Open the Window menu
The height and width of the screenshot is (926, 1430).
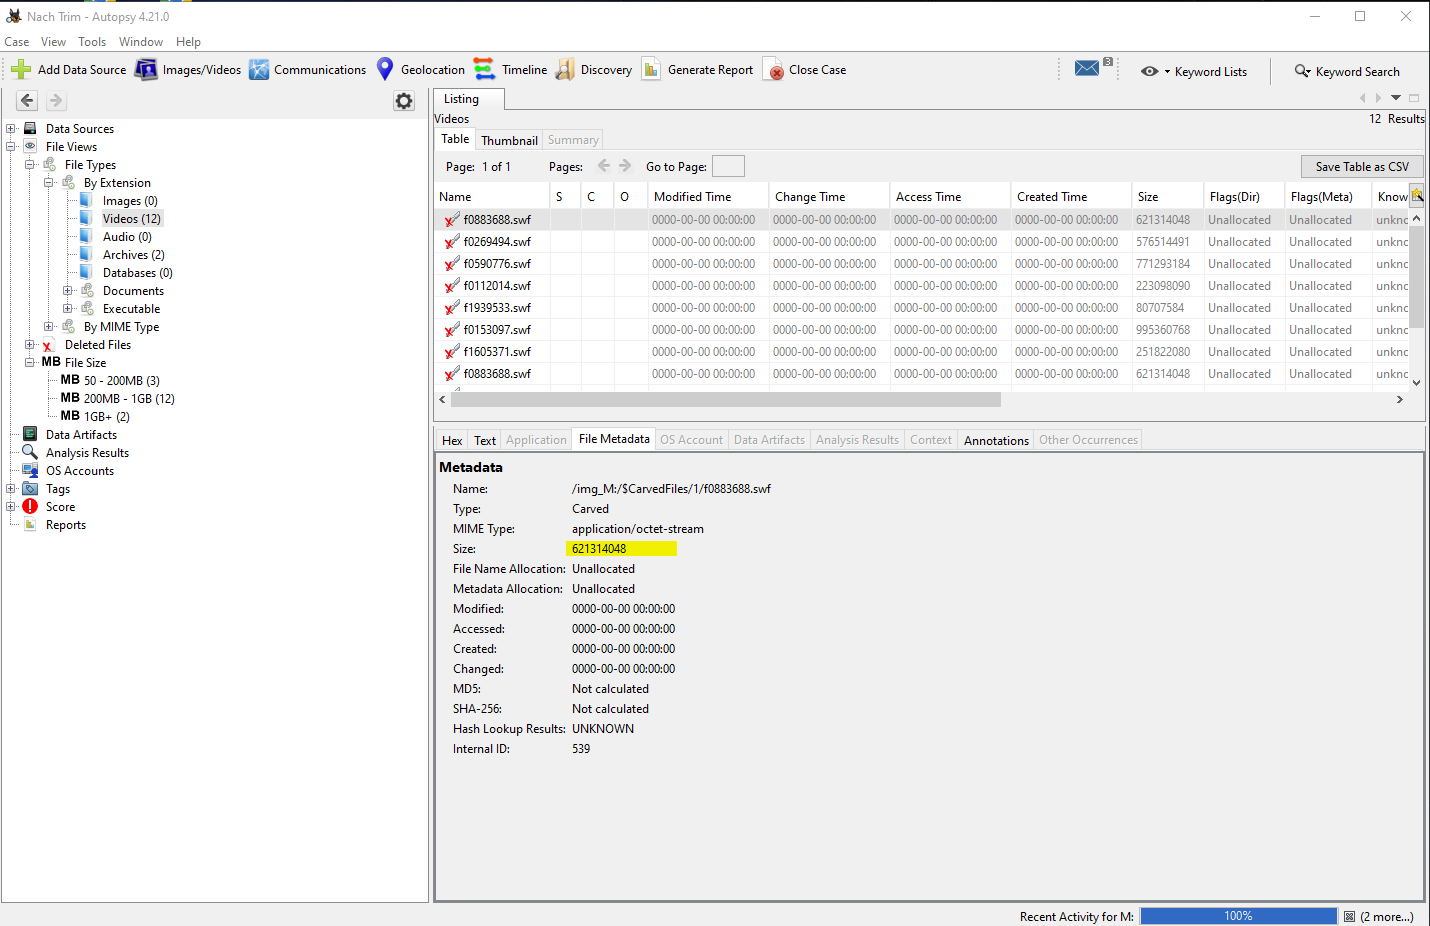141,42
